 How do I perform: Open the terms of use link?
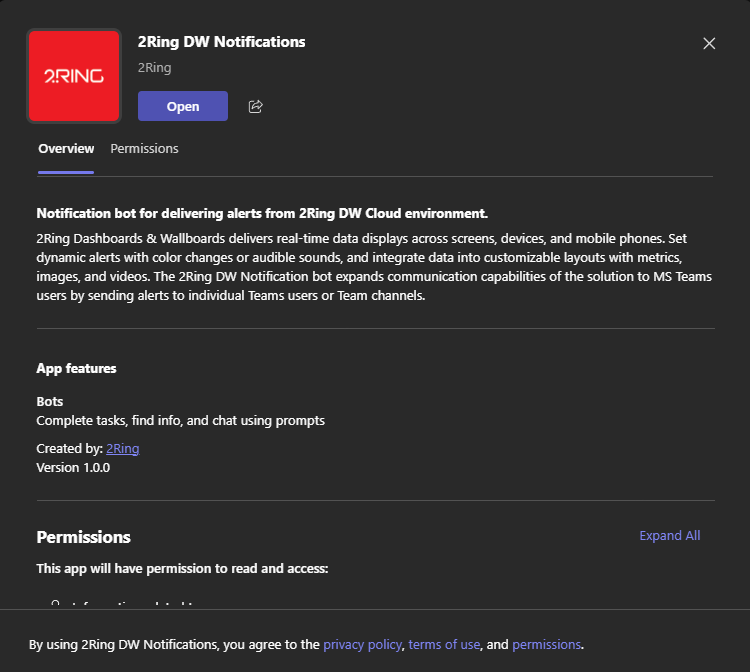(x=444, y=645)
